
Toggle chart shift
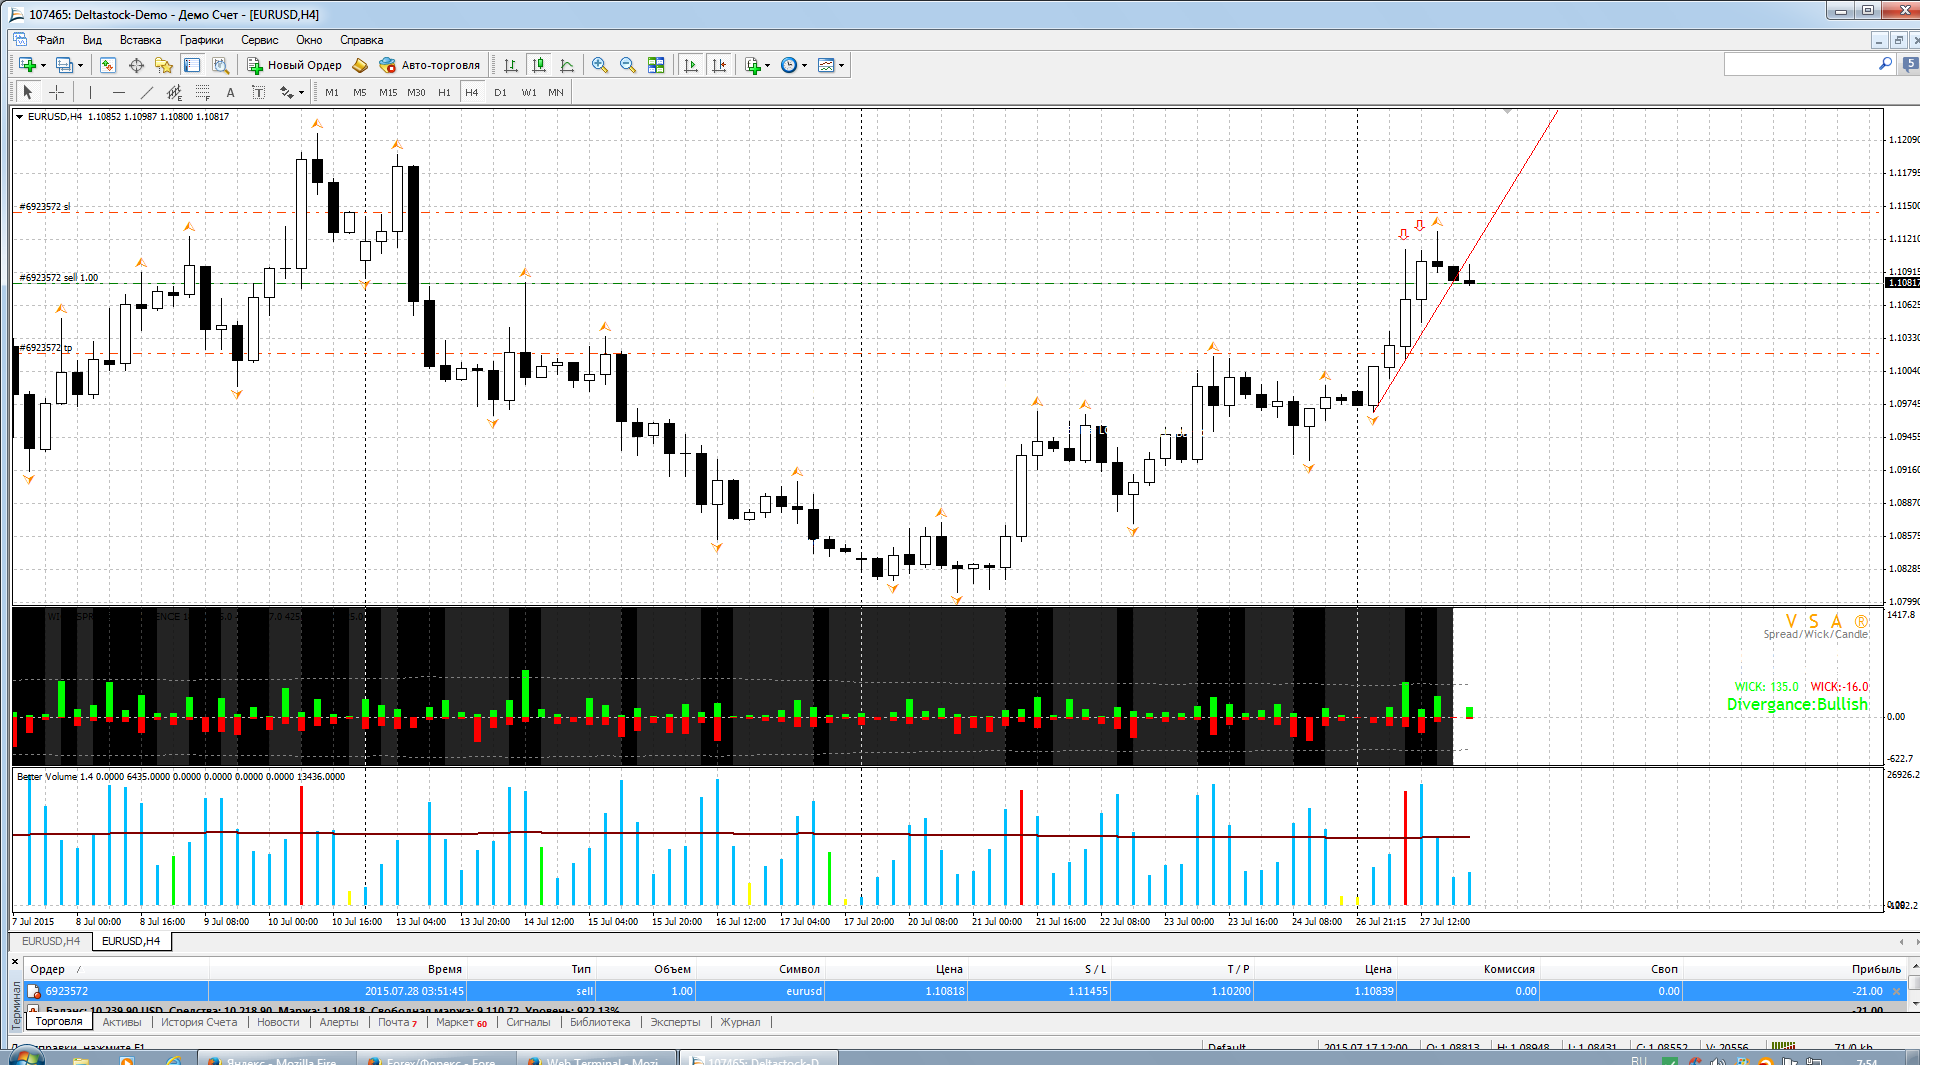(x=719, y=65)
